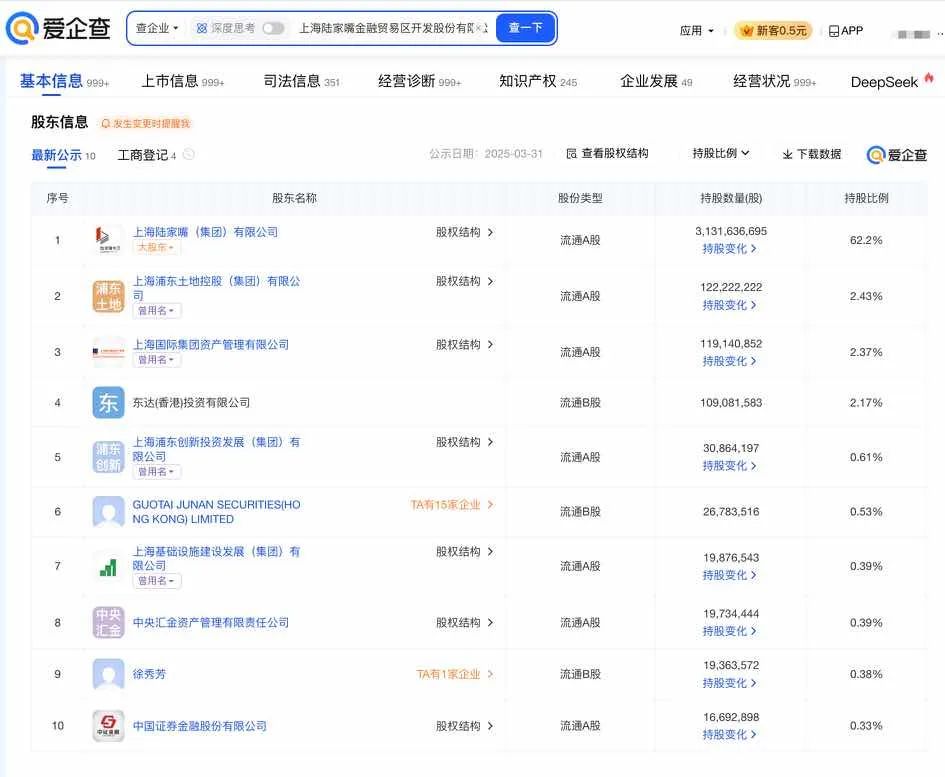Image resolution: width=945 pixels, height=777 pixels.
Task: Click the blue 东 logo icon
Action: pyautogui.click(x=108, y=403)
